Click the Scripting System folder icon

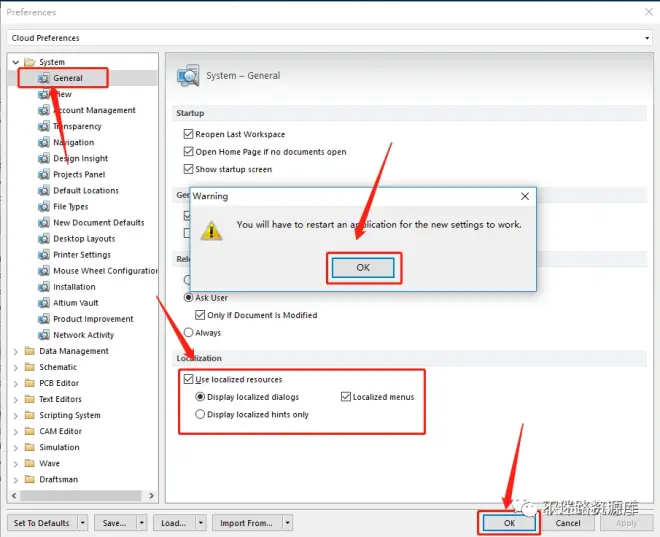point(29,415)
